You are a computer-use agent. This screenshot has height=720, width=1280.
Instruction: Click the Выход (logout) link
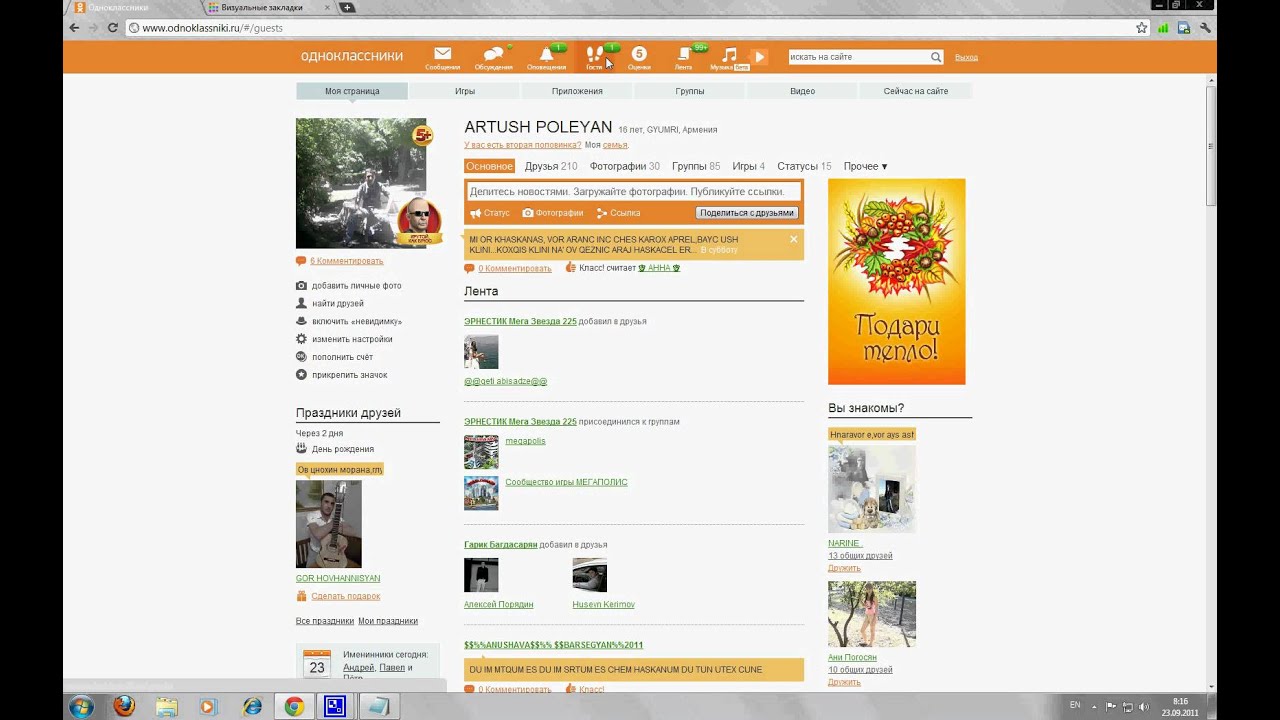pyautogui.click(x=966, y=57)
